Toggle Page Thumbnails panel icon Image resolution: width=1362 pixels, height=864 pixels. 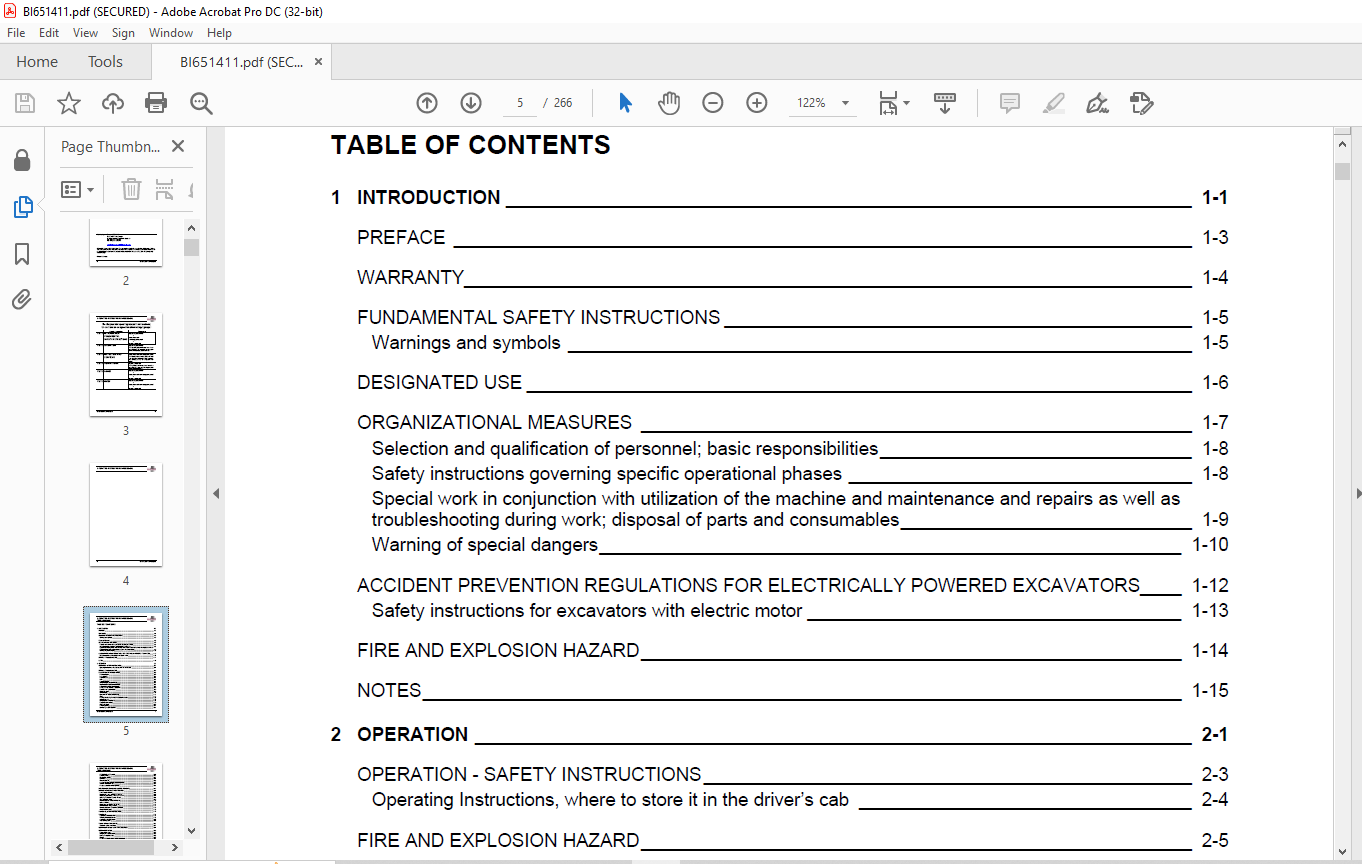22,207
